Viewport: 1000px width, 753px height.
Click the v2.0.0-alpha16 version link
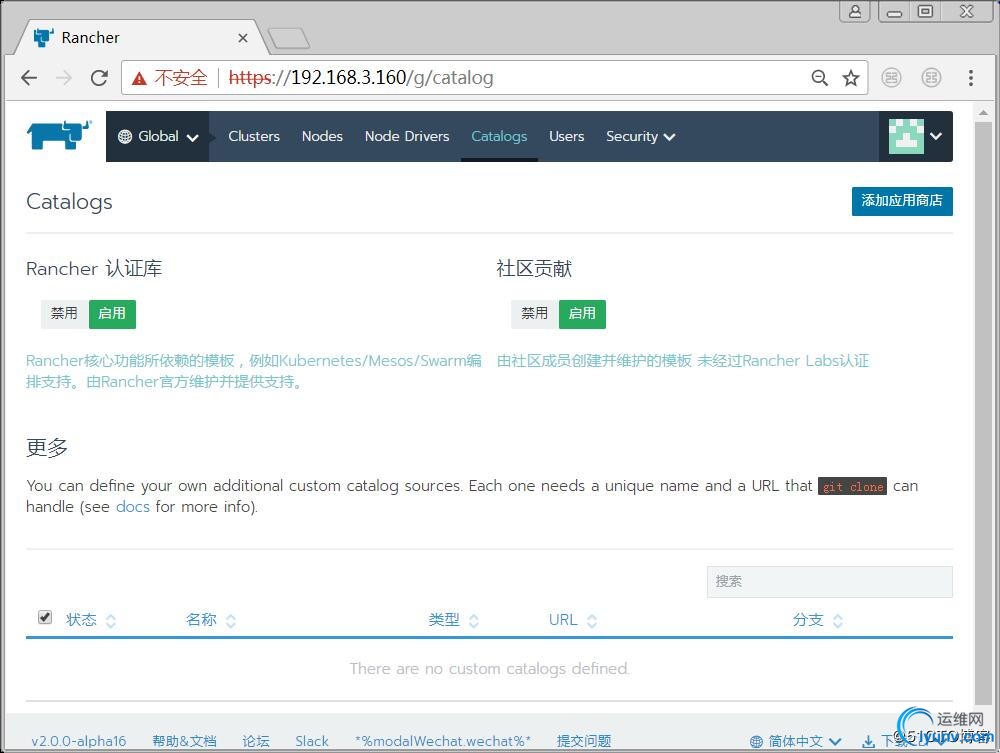78,741
